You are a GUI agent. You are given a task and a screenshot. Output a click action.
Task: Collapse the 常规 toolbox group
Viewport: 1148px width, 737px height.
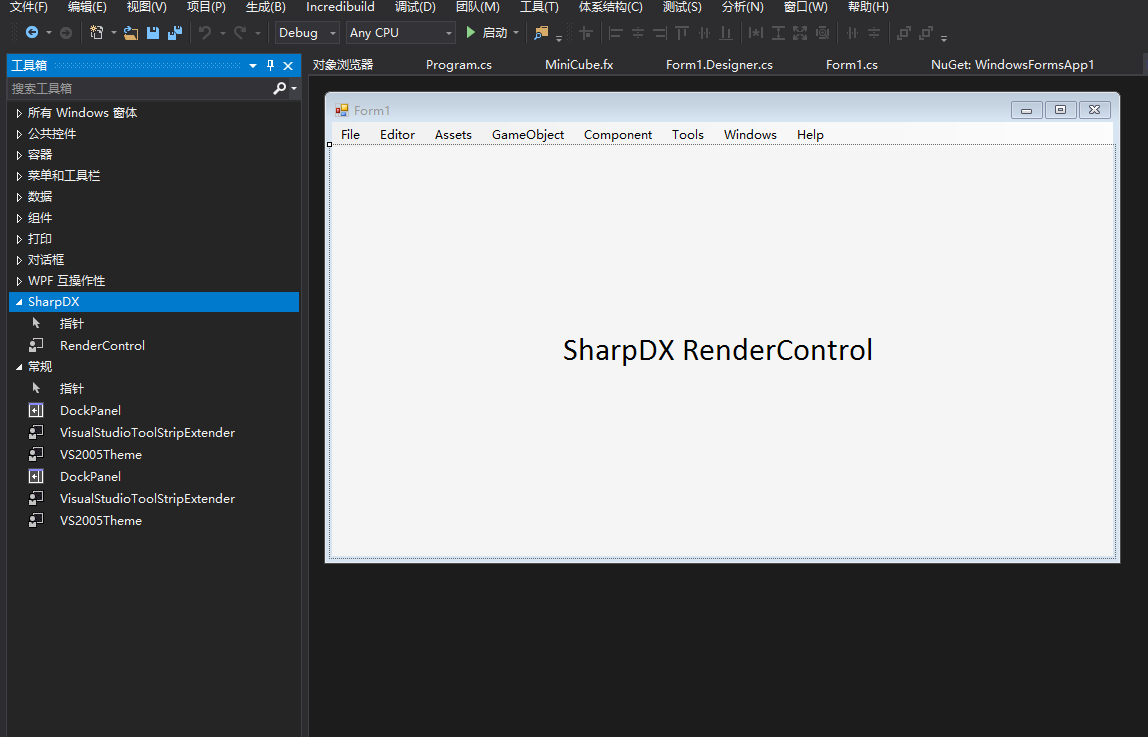(19, 367)
